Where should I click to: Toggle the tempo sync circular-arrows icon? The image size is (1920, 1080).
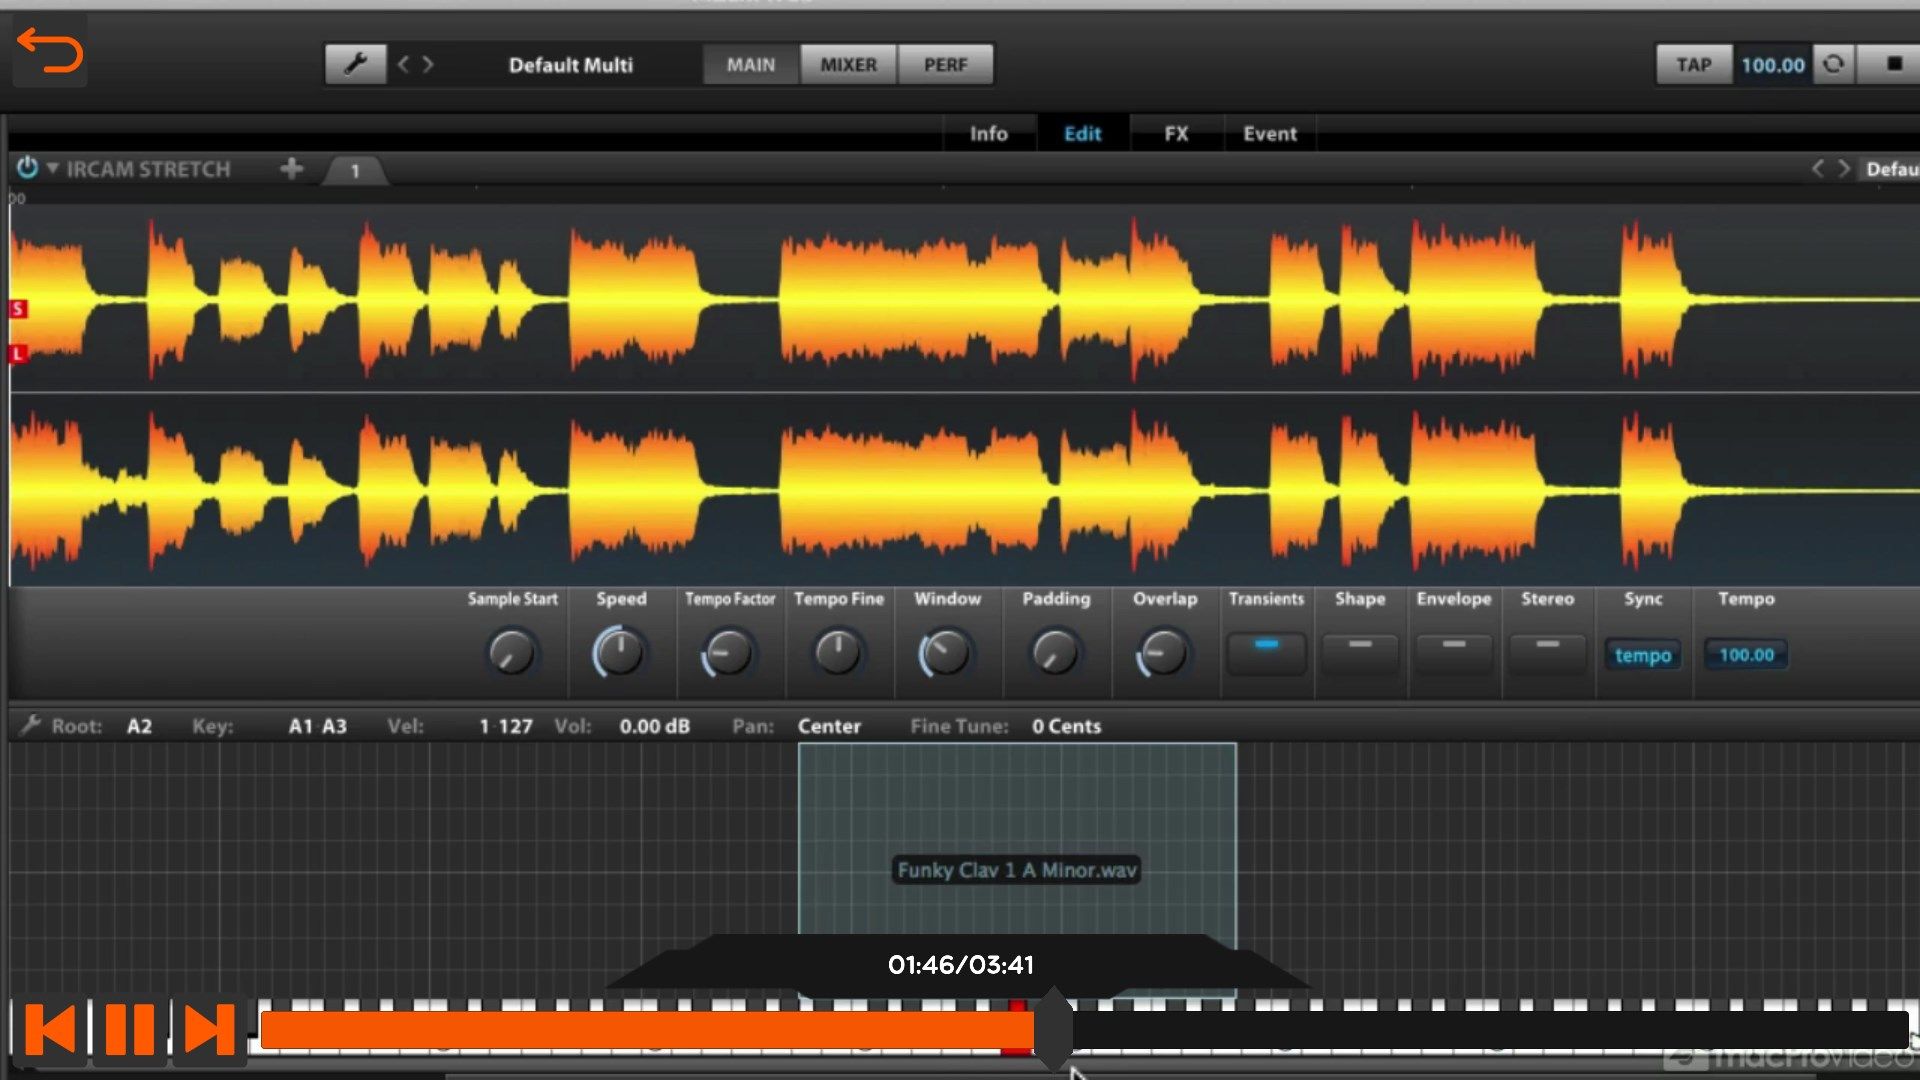coord(1834,64)
